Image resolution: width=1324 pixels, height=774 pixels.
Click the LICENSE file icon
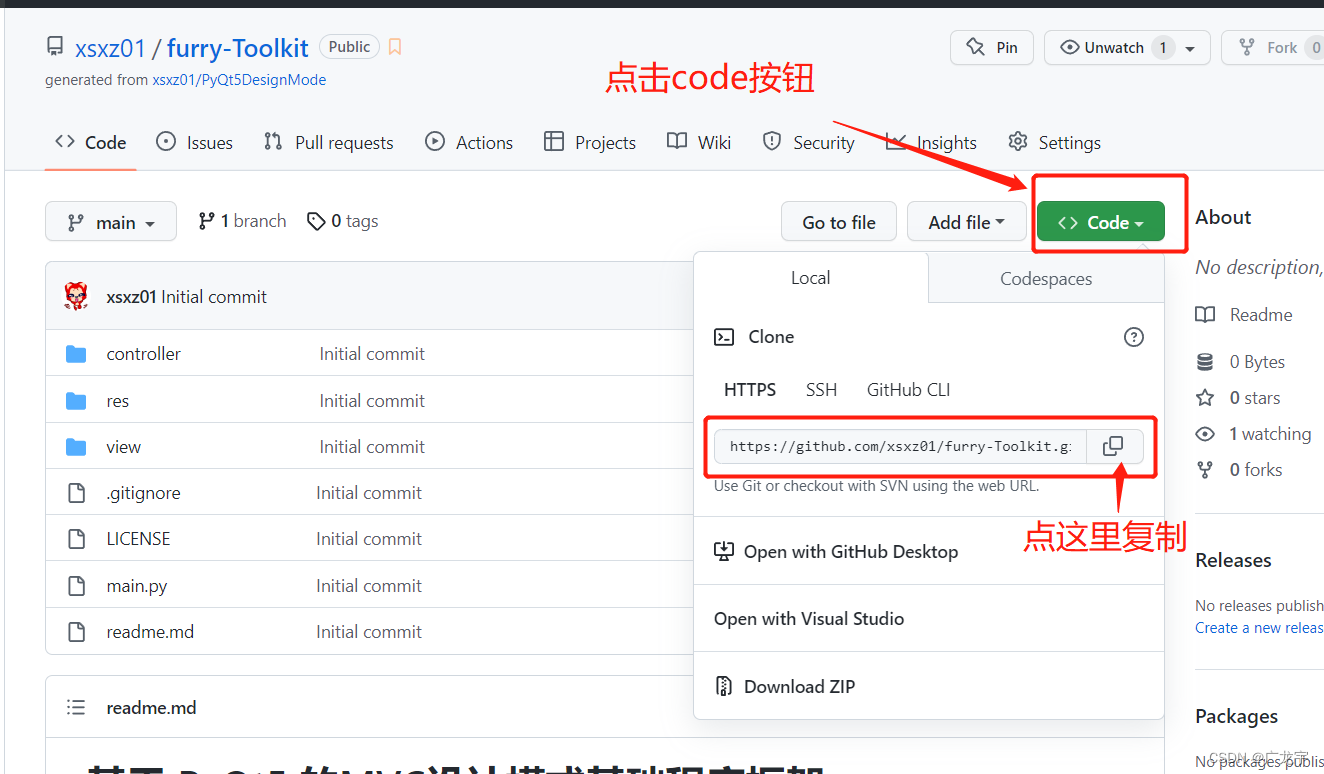coord(76,539)
